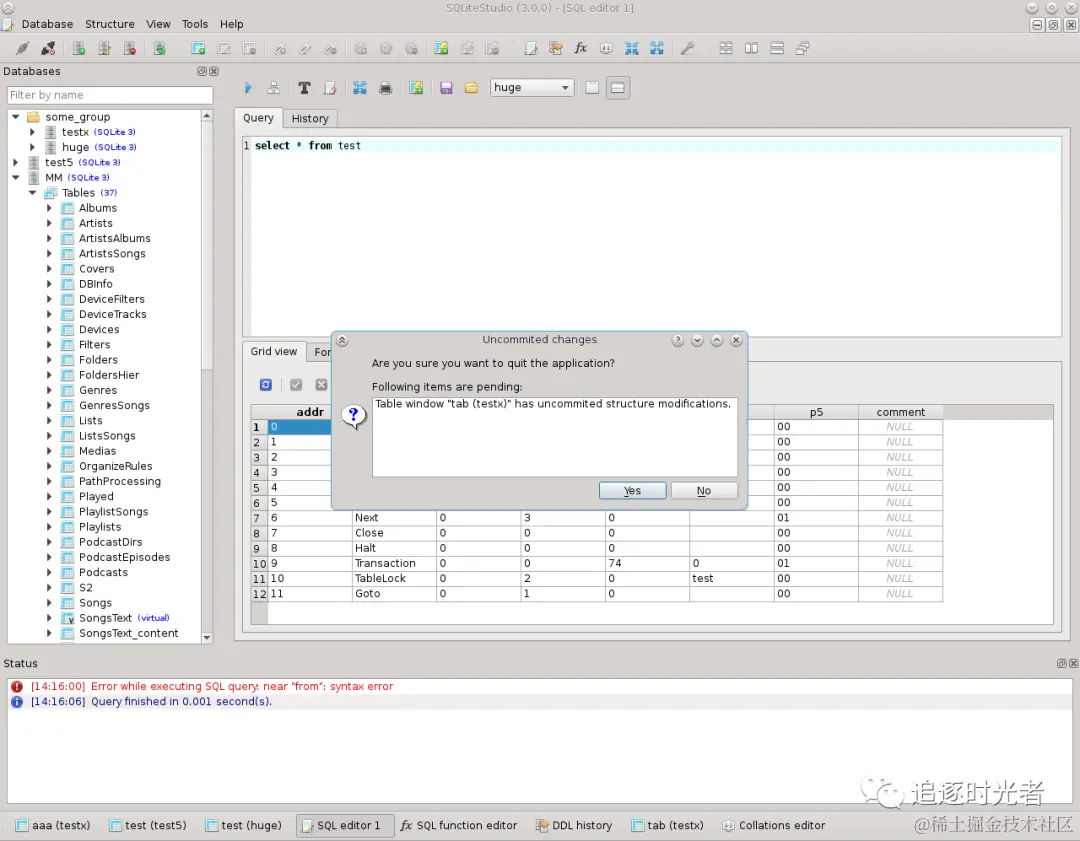The height and width of the screenshot is (841, 1080).
Task: Click the database tree scrollbar thumb
Action: 207,245
